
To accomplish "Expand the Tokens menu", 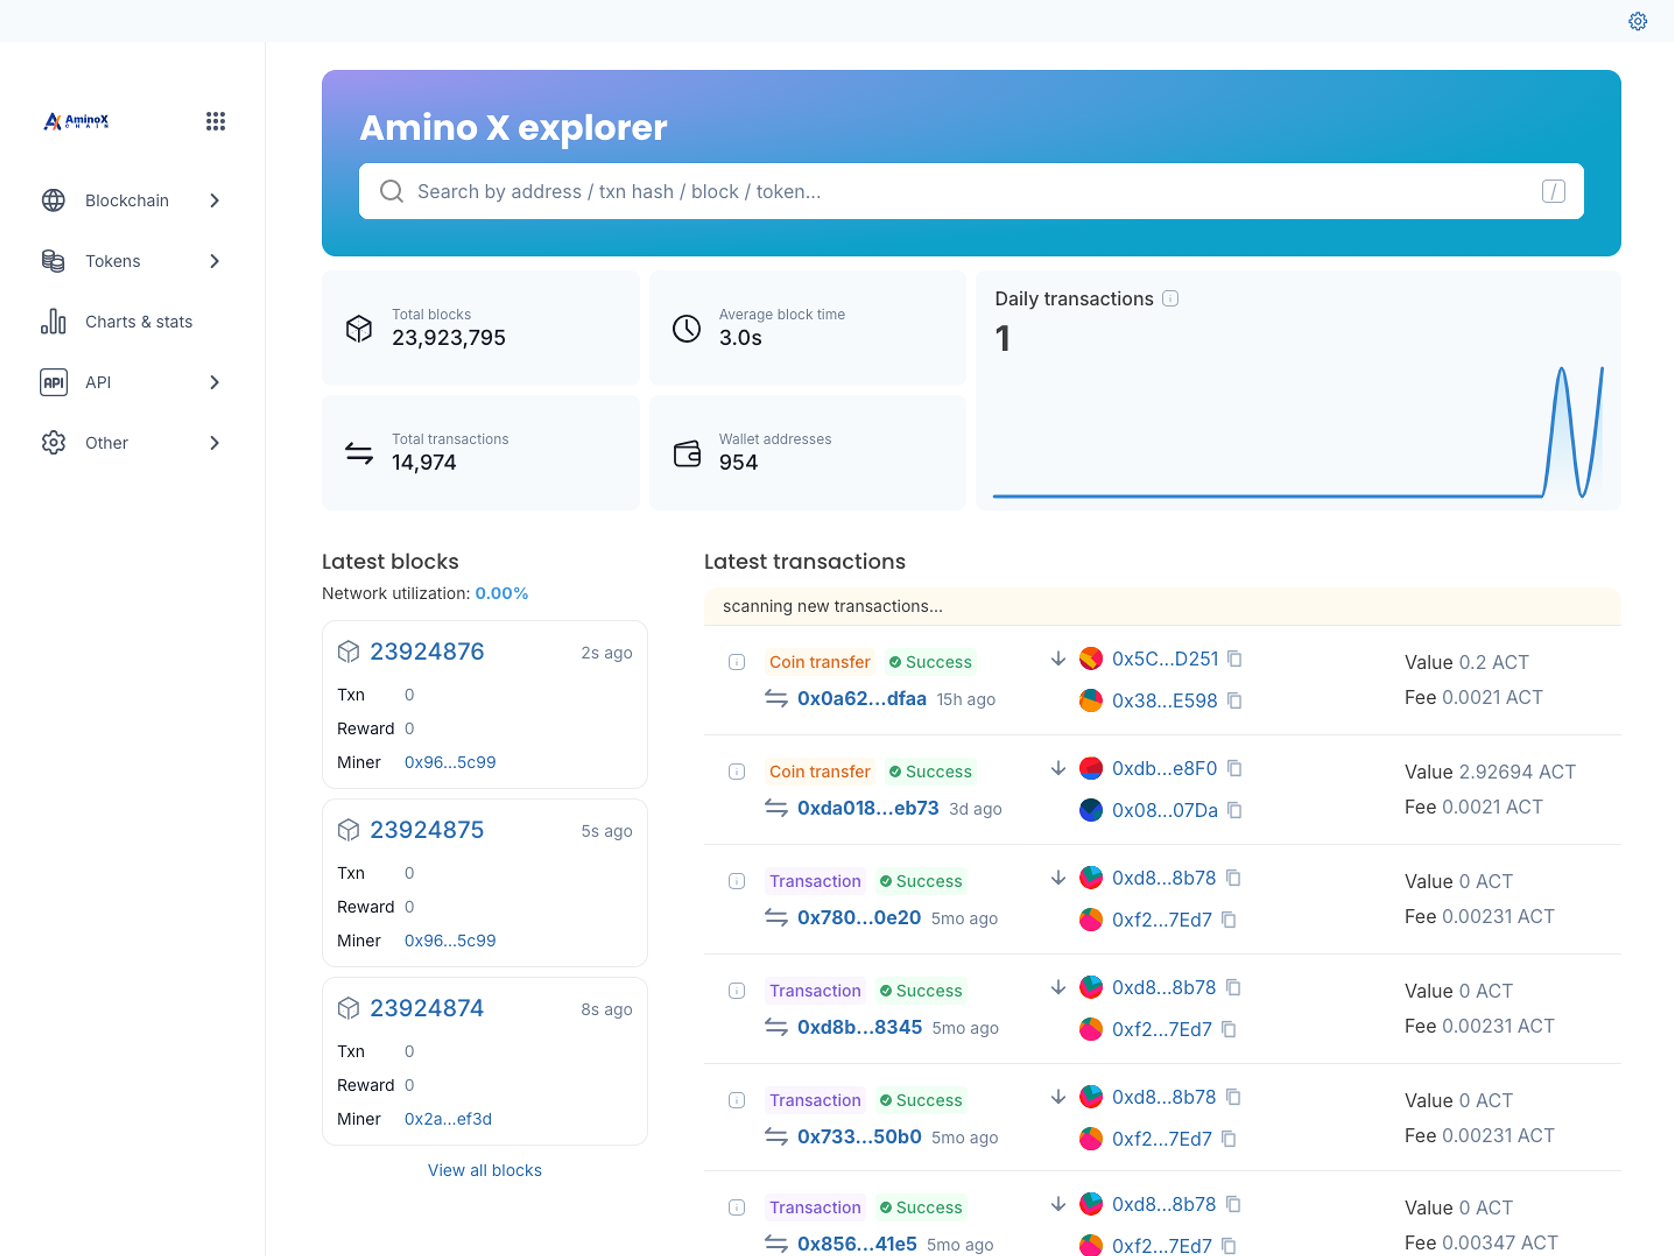I will pos(131,261).
